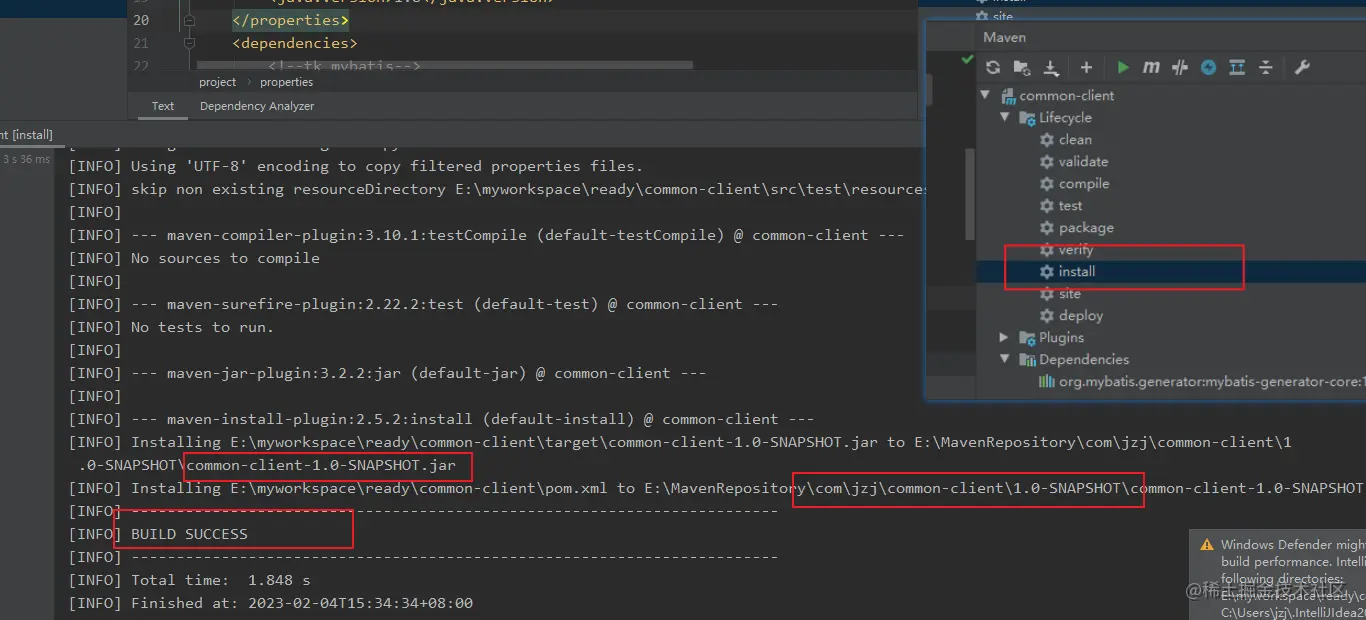This screenshot has height=620, width=1366.
Task: Select the site lifecycle goal in Lifecycle list
Action: tap(1060, 293)
